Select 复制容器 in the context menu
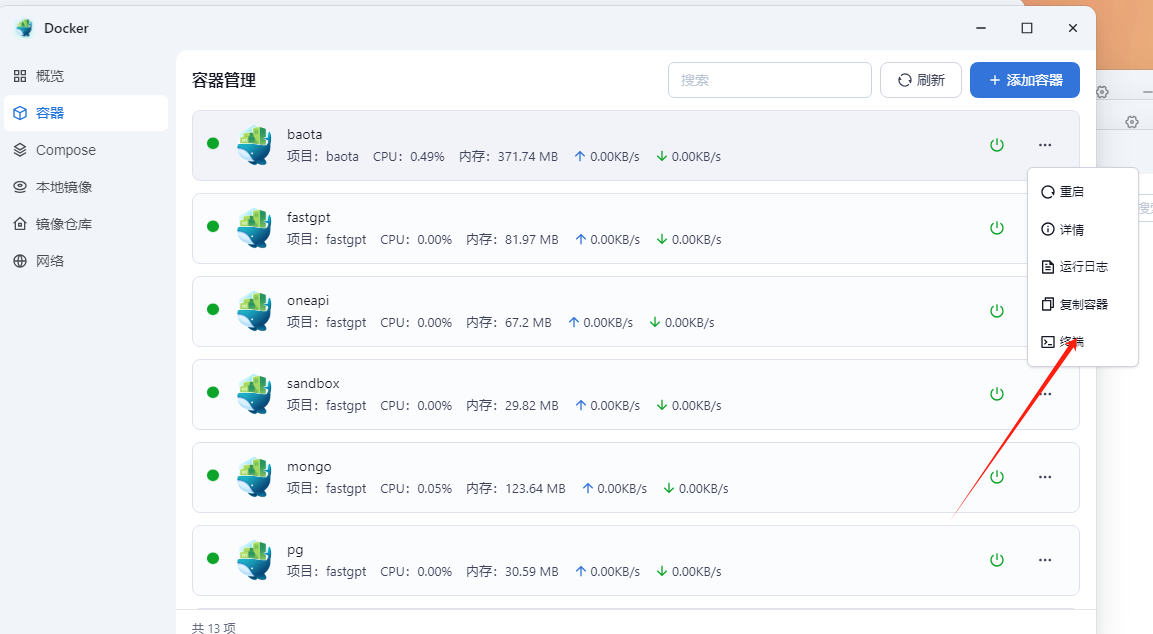Viewport: 1153px width, 634px height. pyautogui.click(x=1082, y=304)
